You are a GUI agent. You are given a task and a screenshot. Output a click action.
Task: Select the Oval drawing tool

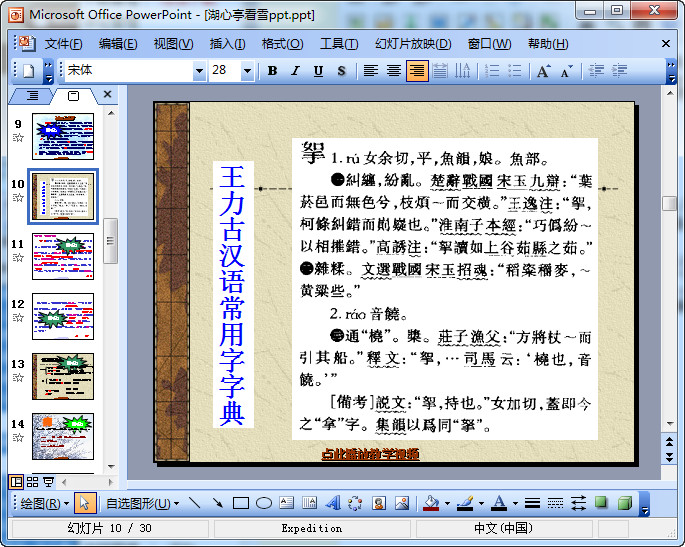[x=263, y=503]
